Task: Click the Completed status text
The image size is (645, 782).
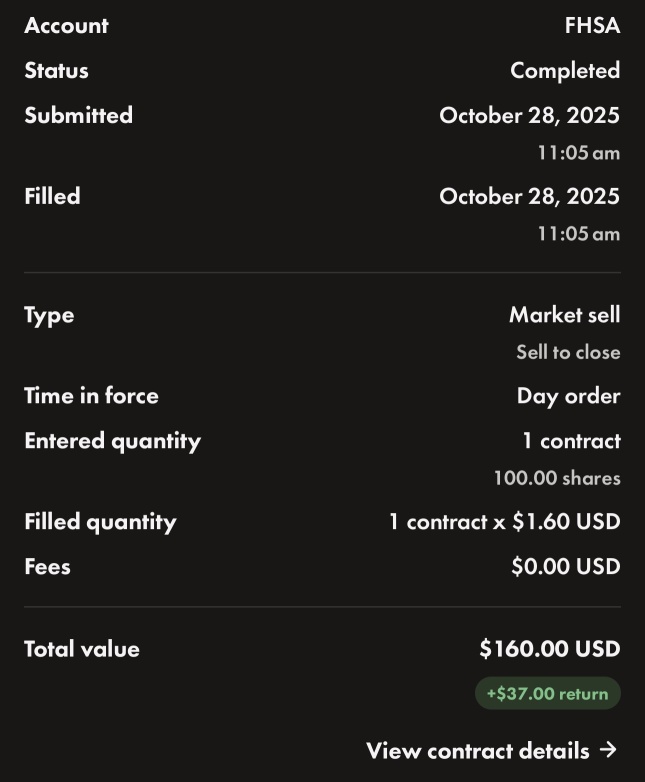Action: [x=565, y=71]
